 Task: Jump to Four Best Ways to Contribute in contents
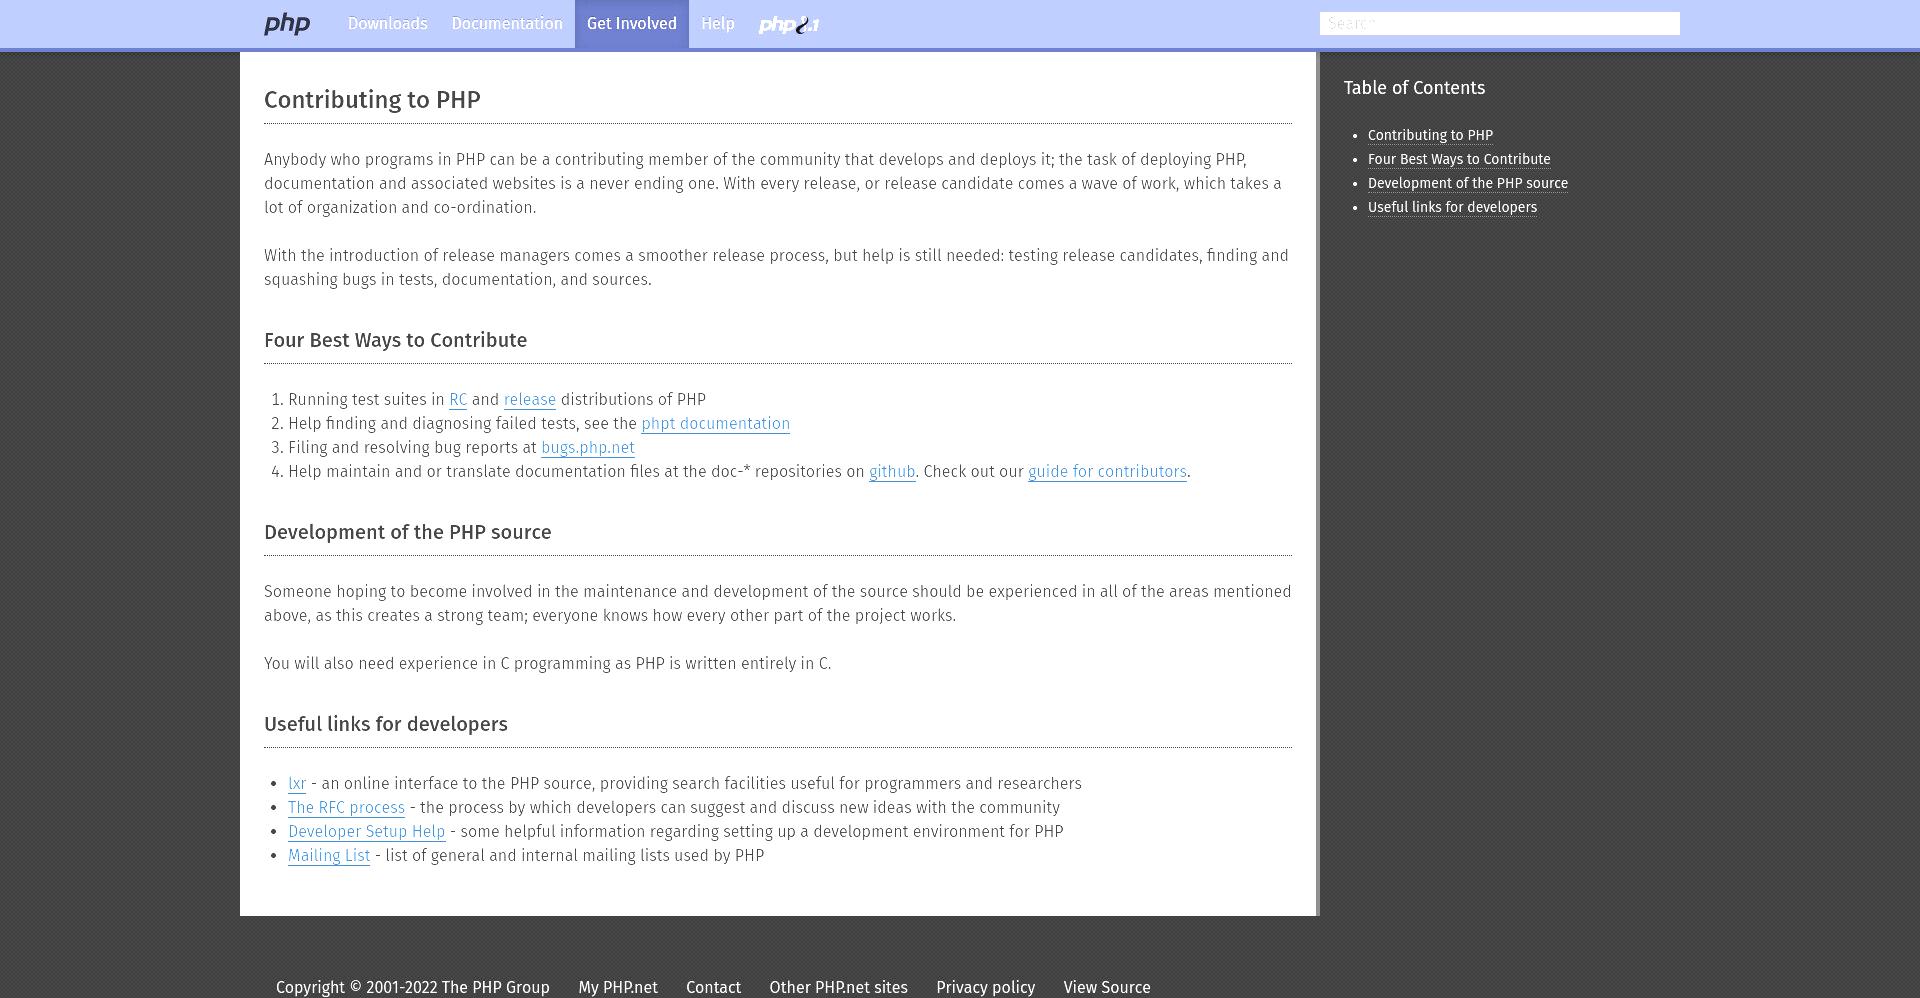(1459, 159)
